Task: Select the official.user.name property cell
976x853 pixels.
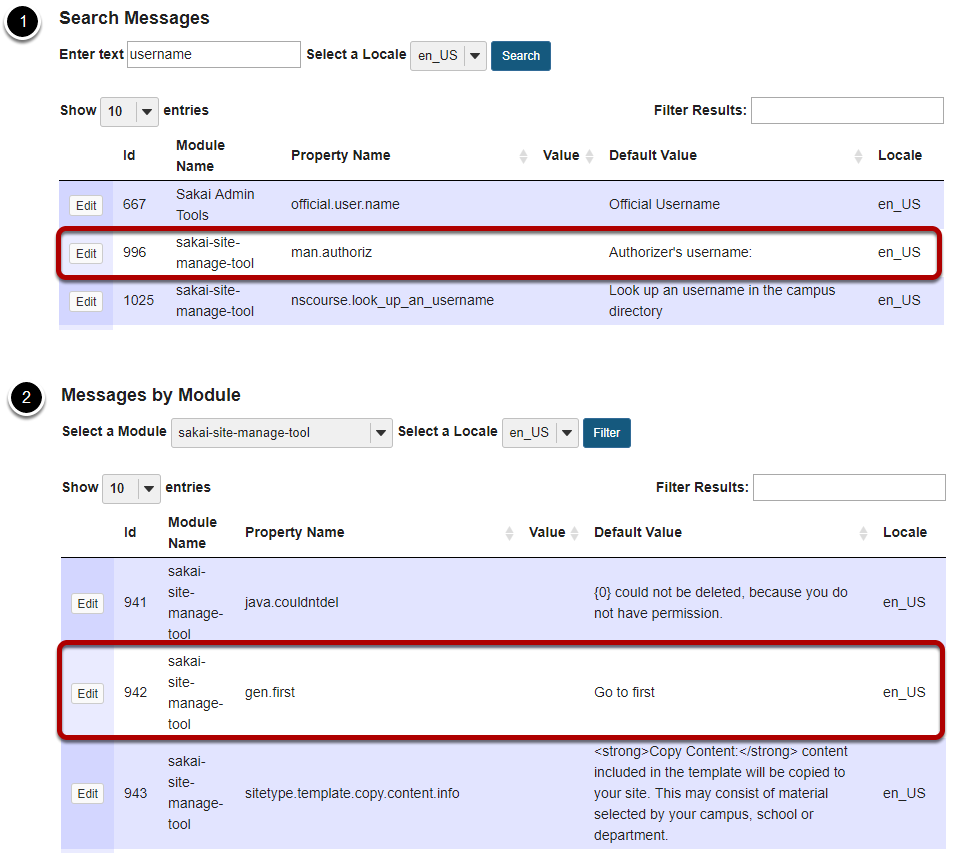Action: tap(345, 204)
